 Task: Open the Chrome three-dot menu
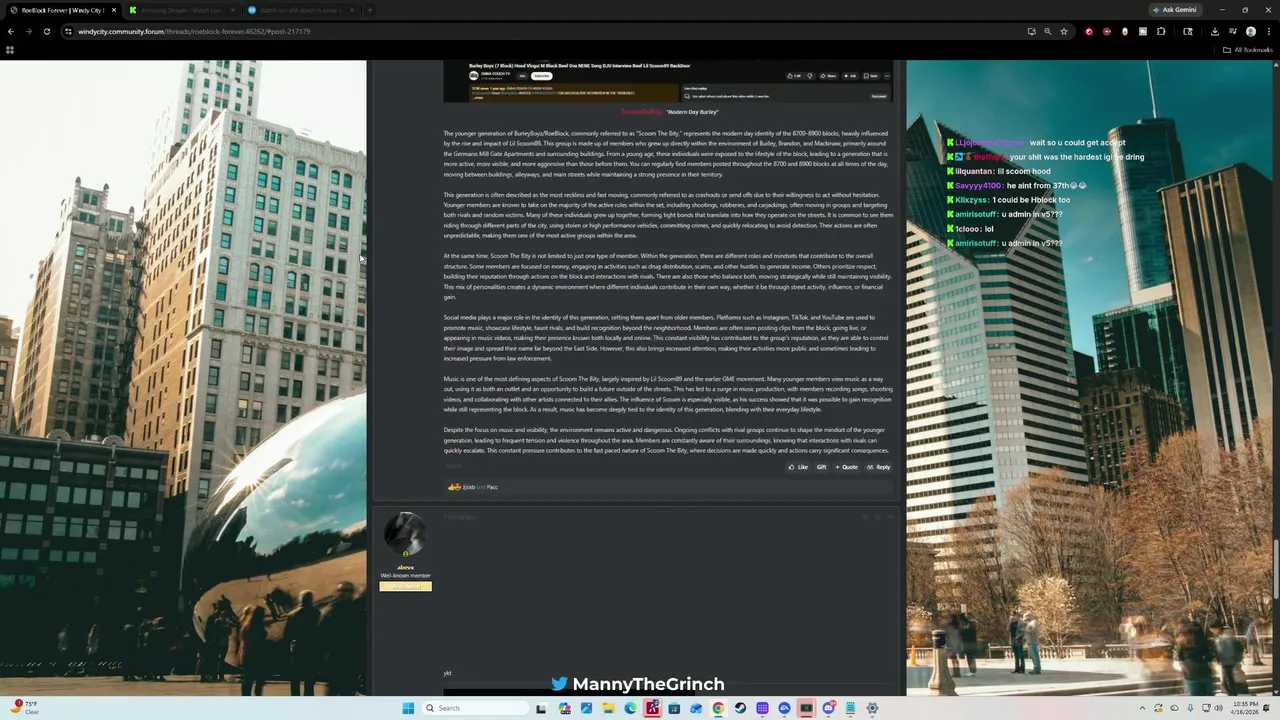[x=1268, y=31]
